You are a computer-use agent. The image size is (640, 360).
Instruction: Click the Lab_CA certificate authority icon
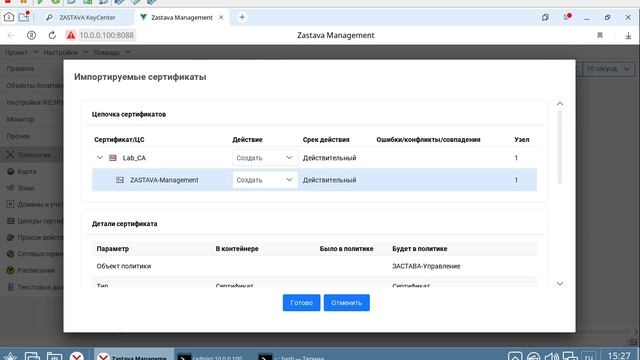click(x=113, y=158)
